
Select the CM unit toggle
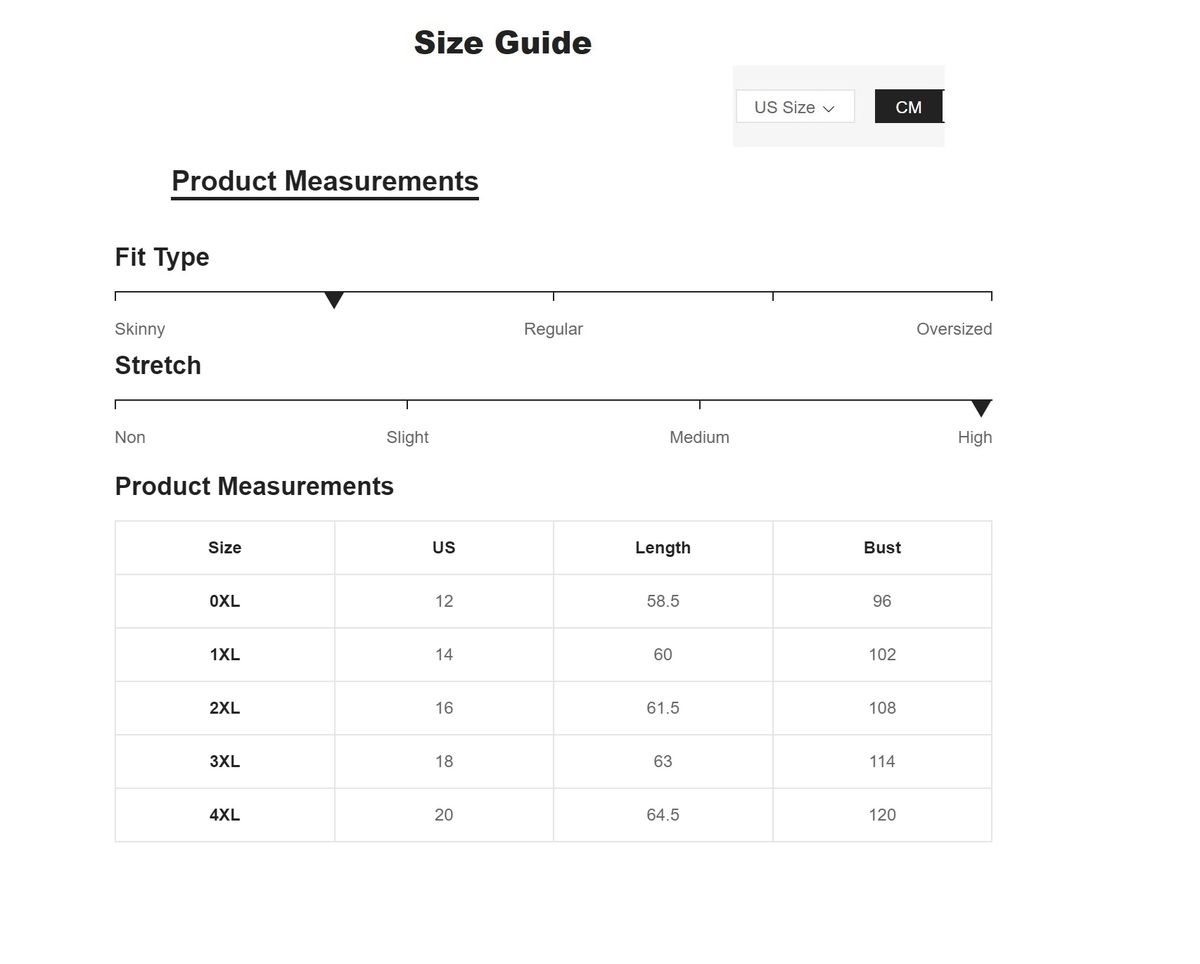click(x=908, y=107)
